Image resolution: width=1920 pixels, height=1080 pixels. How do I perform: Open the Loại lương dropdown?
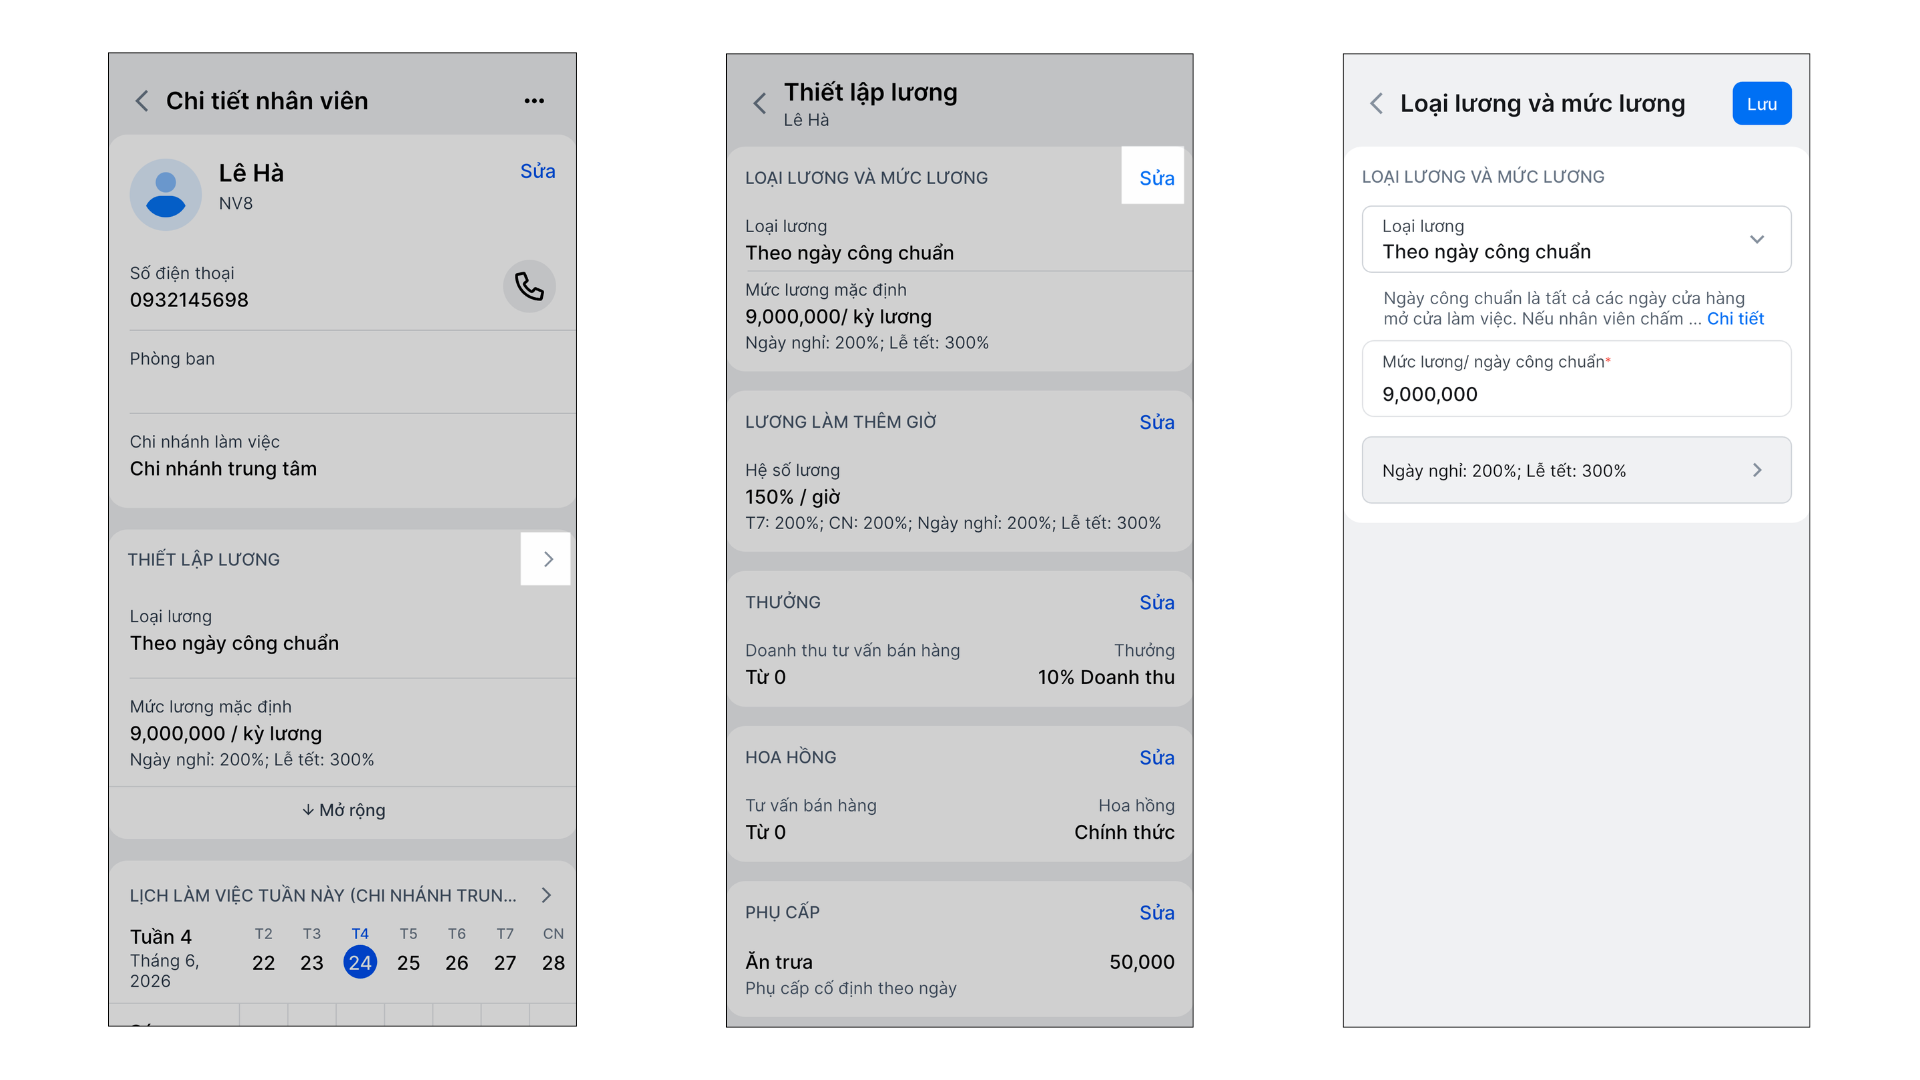[1576, 239]
